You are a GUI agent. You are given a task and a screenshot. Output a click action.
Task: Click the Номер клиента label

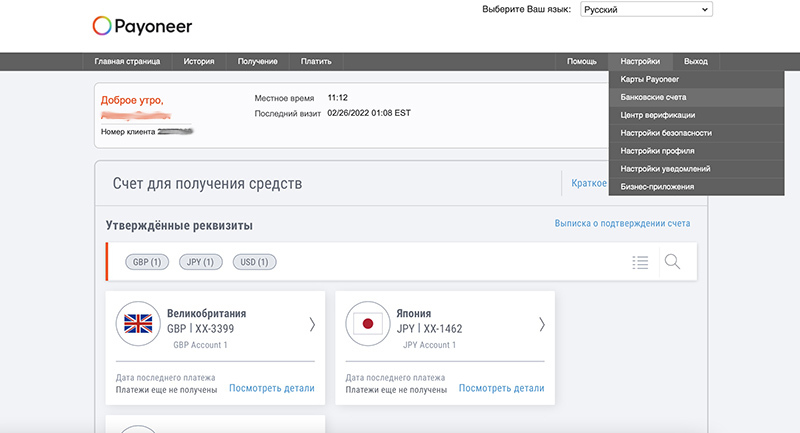[x=128, y=132]
